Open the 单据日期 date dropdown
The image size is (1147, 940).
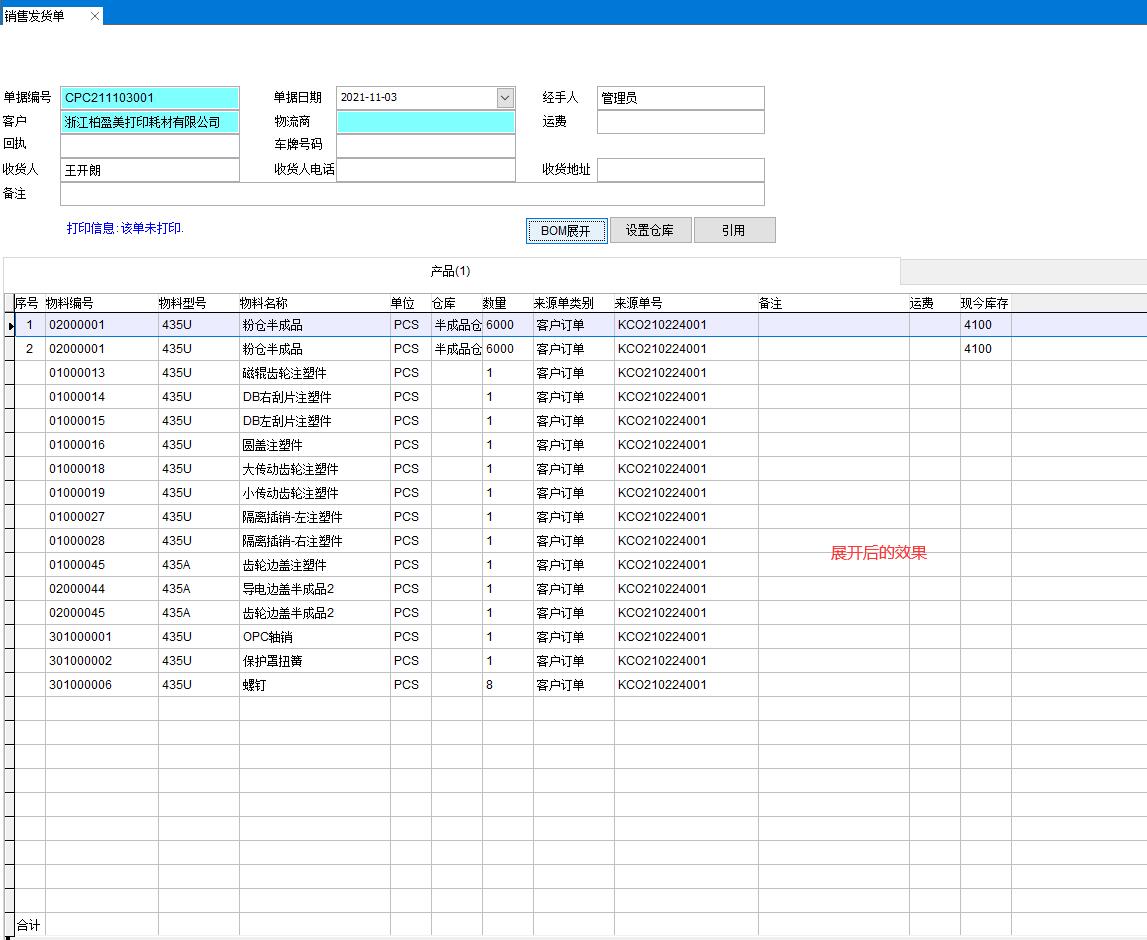click(x=507, y=97)
